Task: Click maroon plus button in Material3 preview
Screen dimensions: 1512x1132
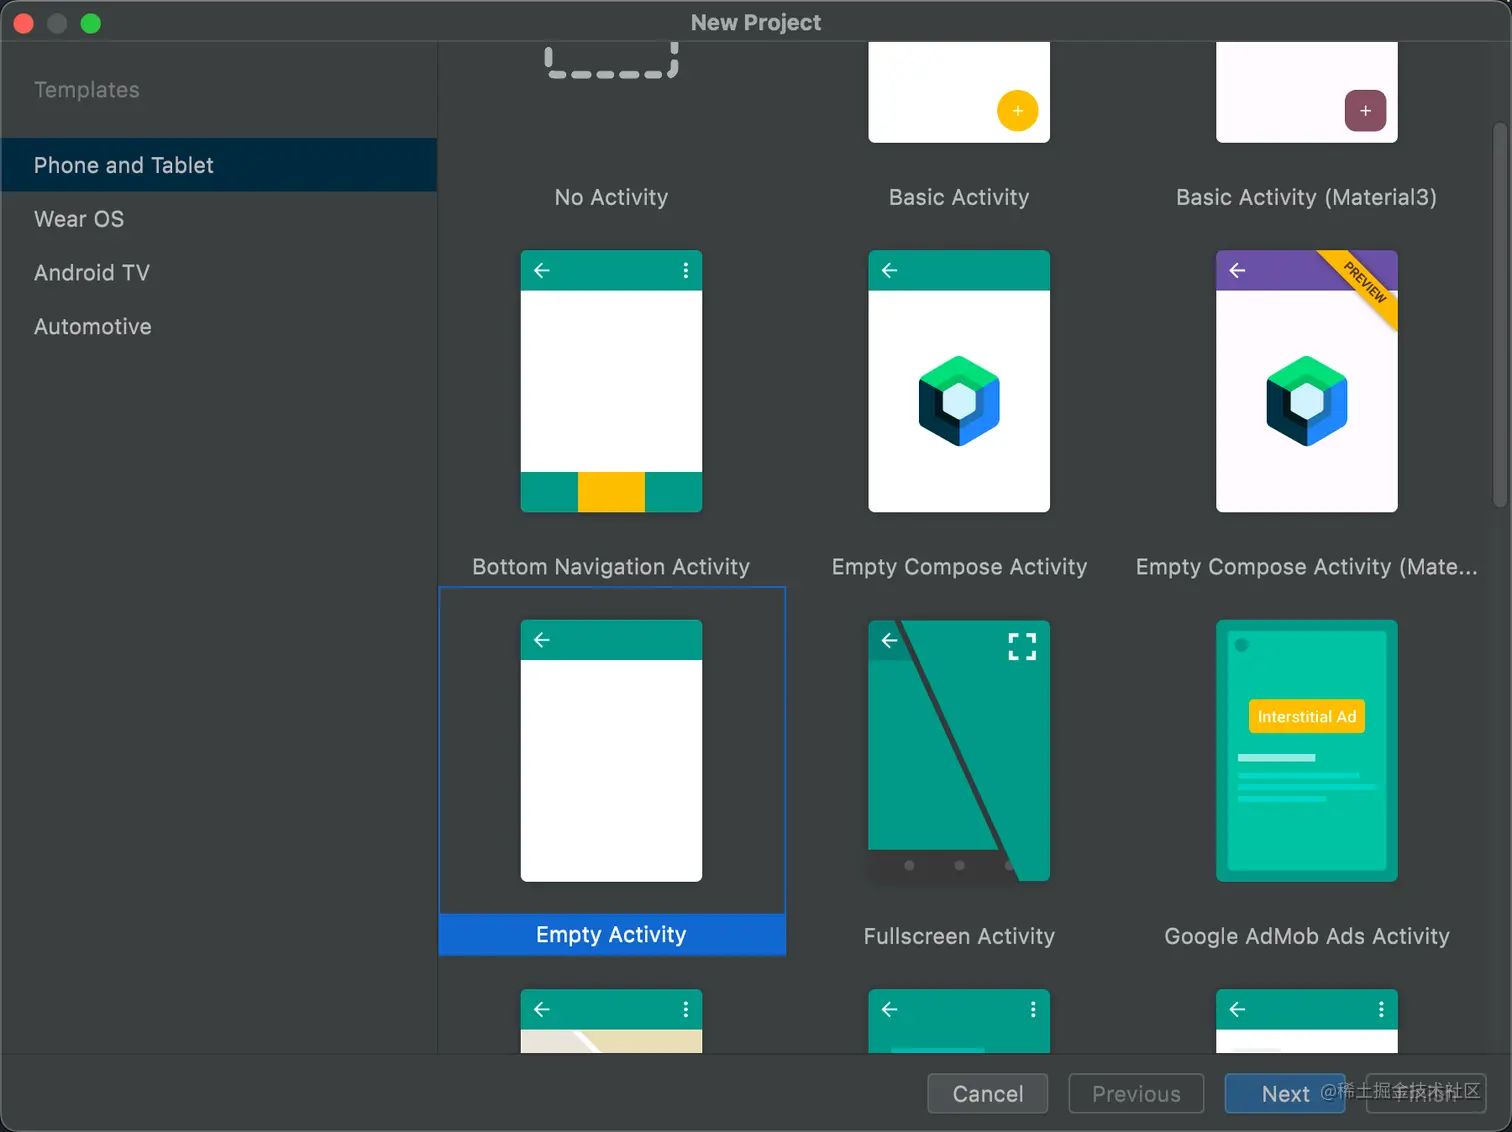Action: pos(1365,111)
